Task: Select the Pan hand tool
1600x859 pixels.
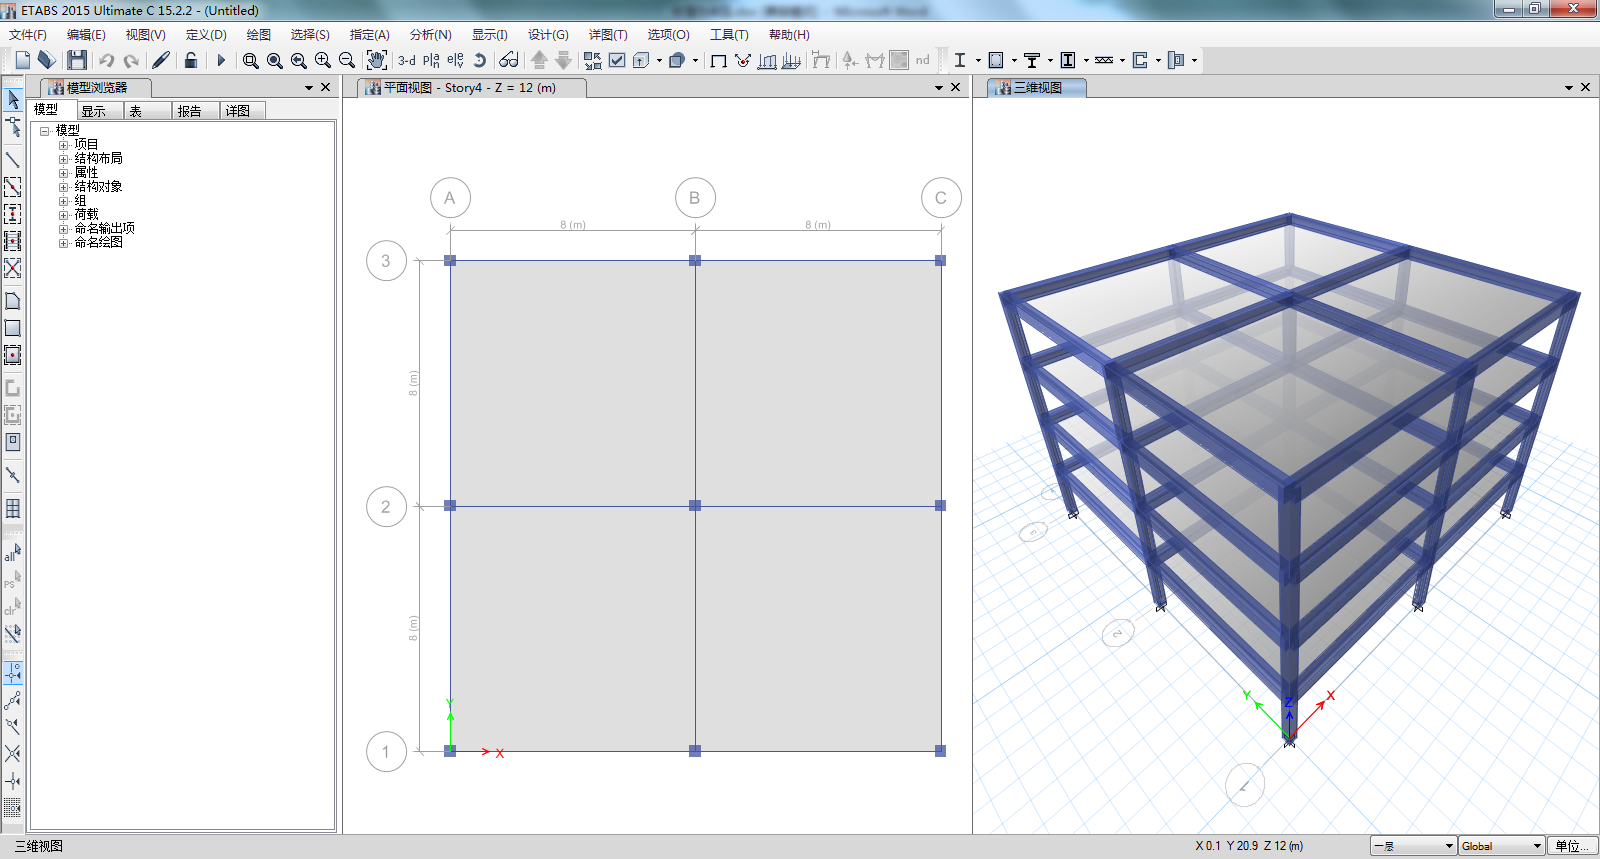Action: [376, 60]
